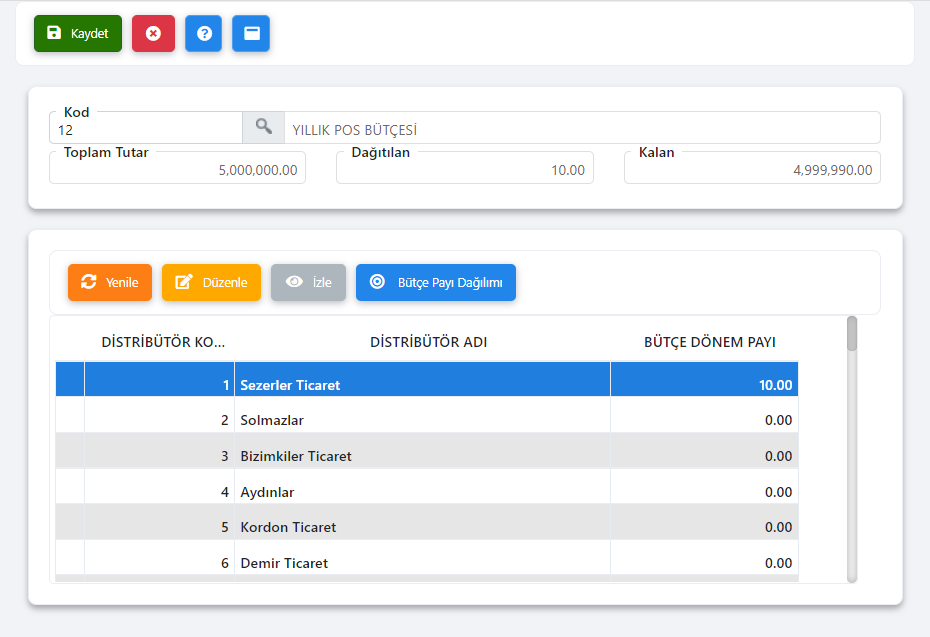Viewport: 930px width, 637px height.
Task: Sort by BÜTÇE DÖNEM PAYI column header
Action: click(709, 342)
